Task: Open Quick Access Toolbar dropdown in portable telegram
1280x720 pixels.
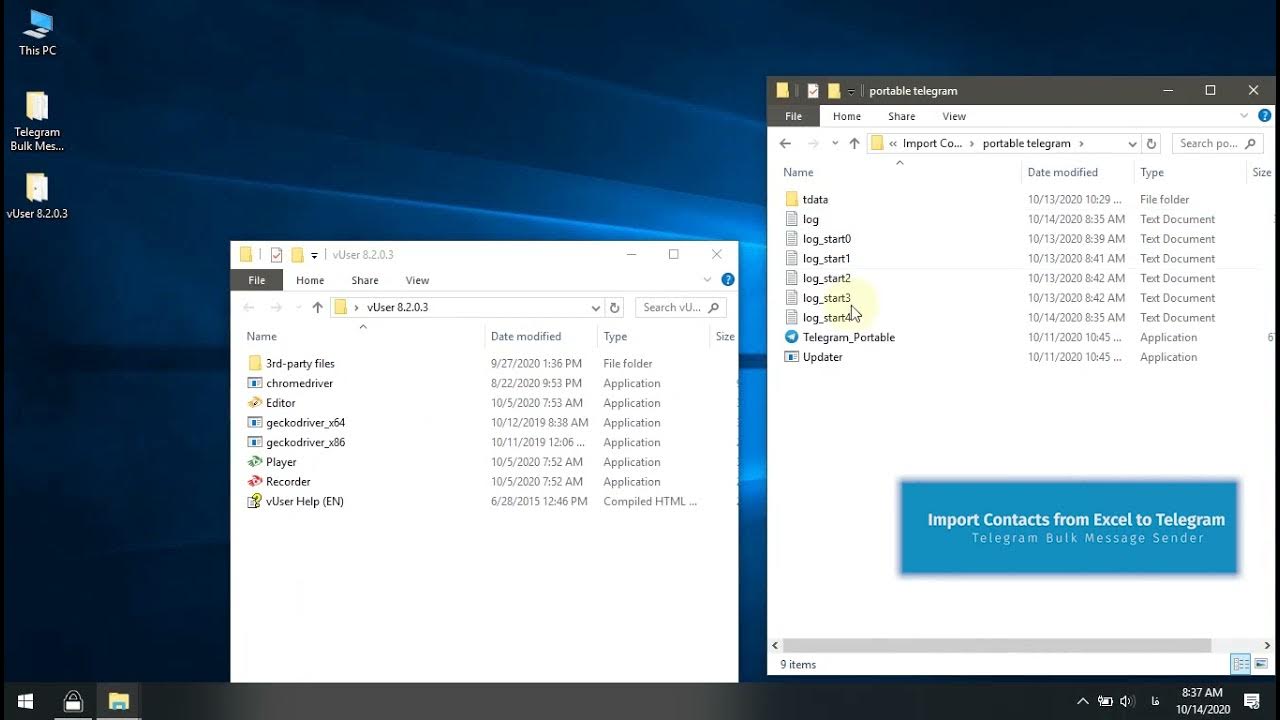Action: click(851, 91)
